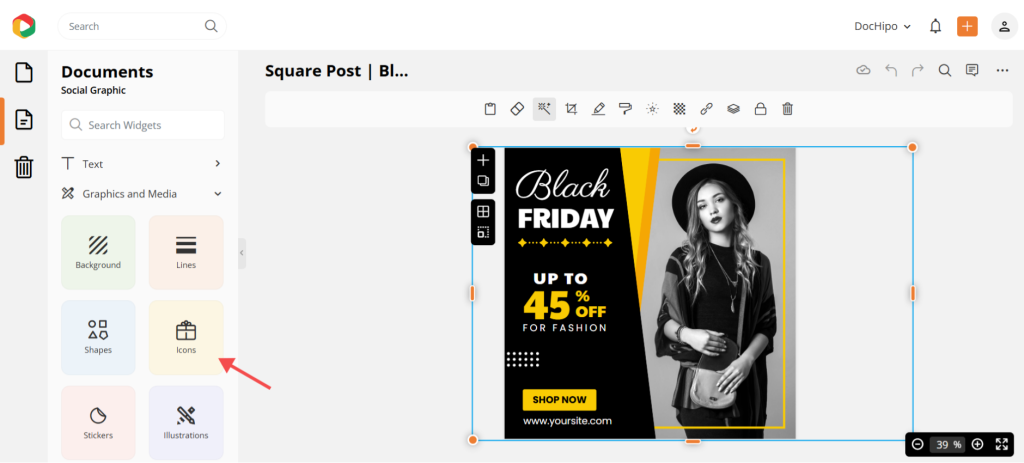Click the Social Graphic label
Viewport: 1024px width, 463px height.
tap(93, 91)
